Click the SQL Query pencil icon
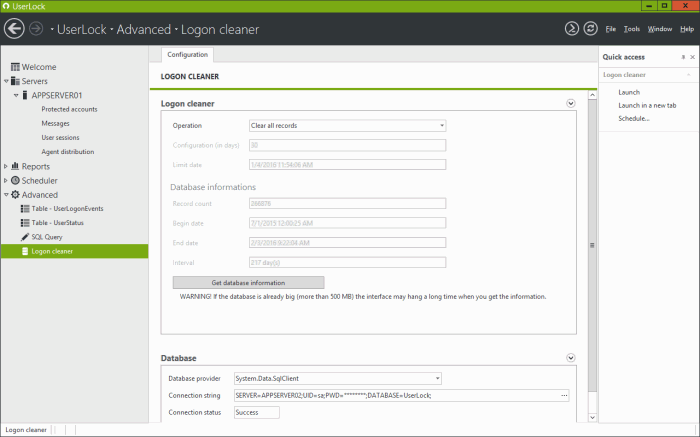Image resolution: width=700 pixels, height=437 pixels. [25, 237]
